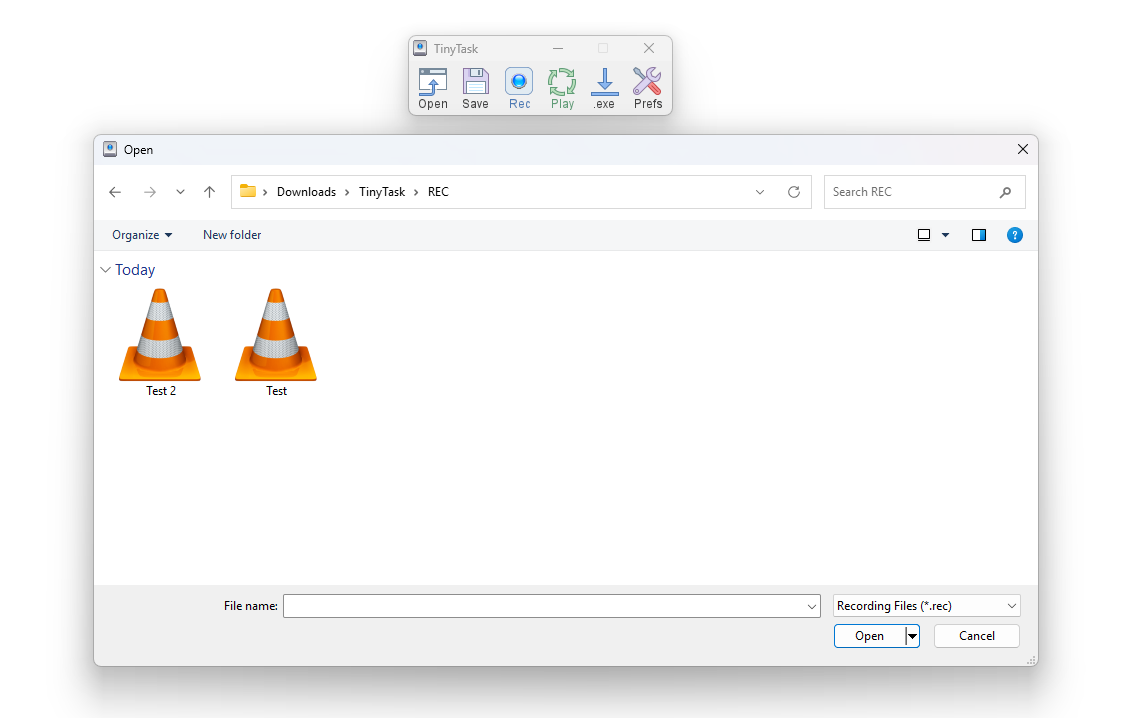Collapse the Today group

pyautogui.click(x=105, y=270)
